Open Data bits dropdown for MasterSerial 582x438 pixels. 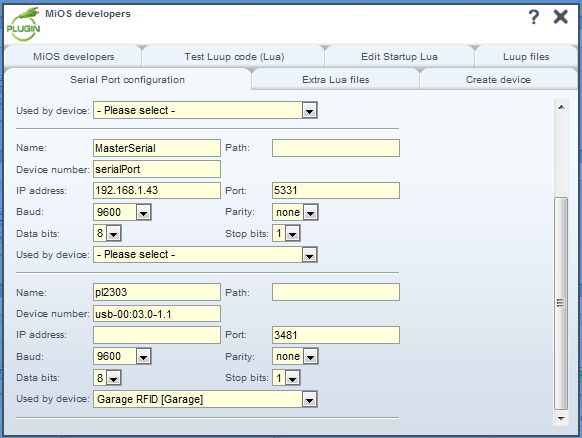pyautogui.click(x=107, y=233)
